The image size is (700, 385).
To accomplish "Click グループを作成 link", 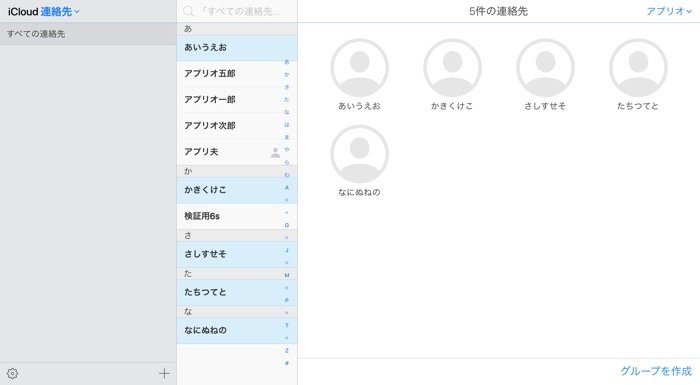I will pyautogui.click(x=656, y=371).
